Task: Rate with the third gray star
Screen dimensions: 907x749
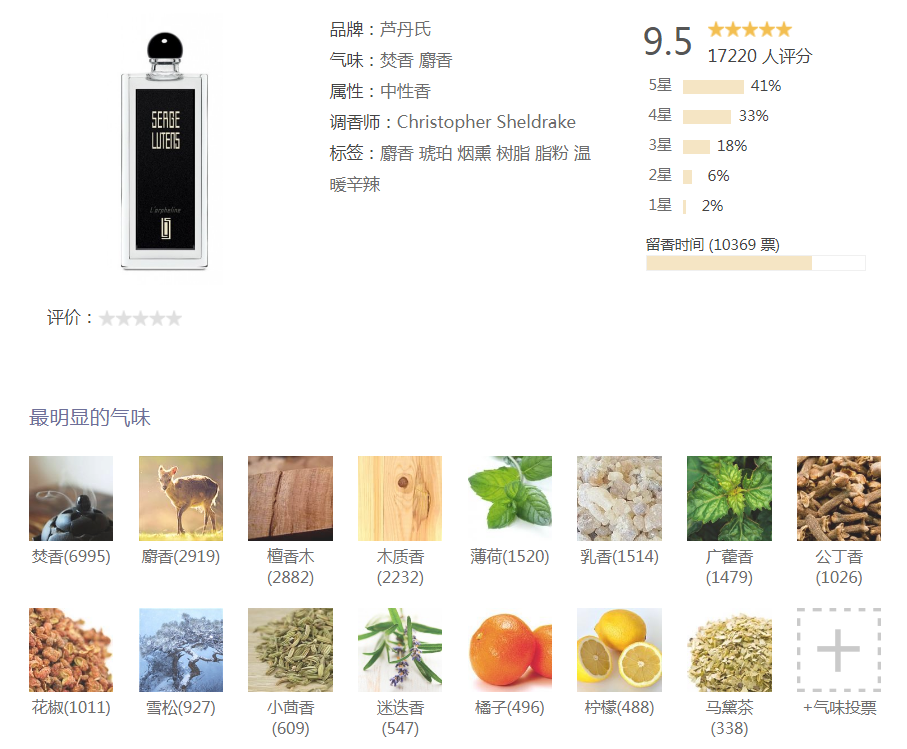Action: 140,318
